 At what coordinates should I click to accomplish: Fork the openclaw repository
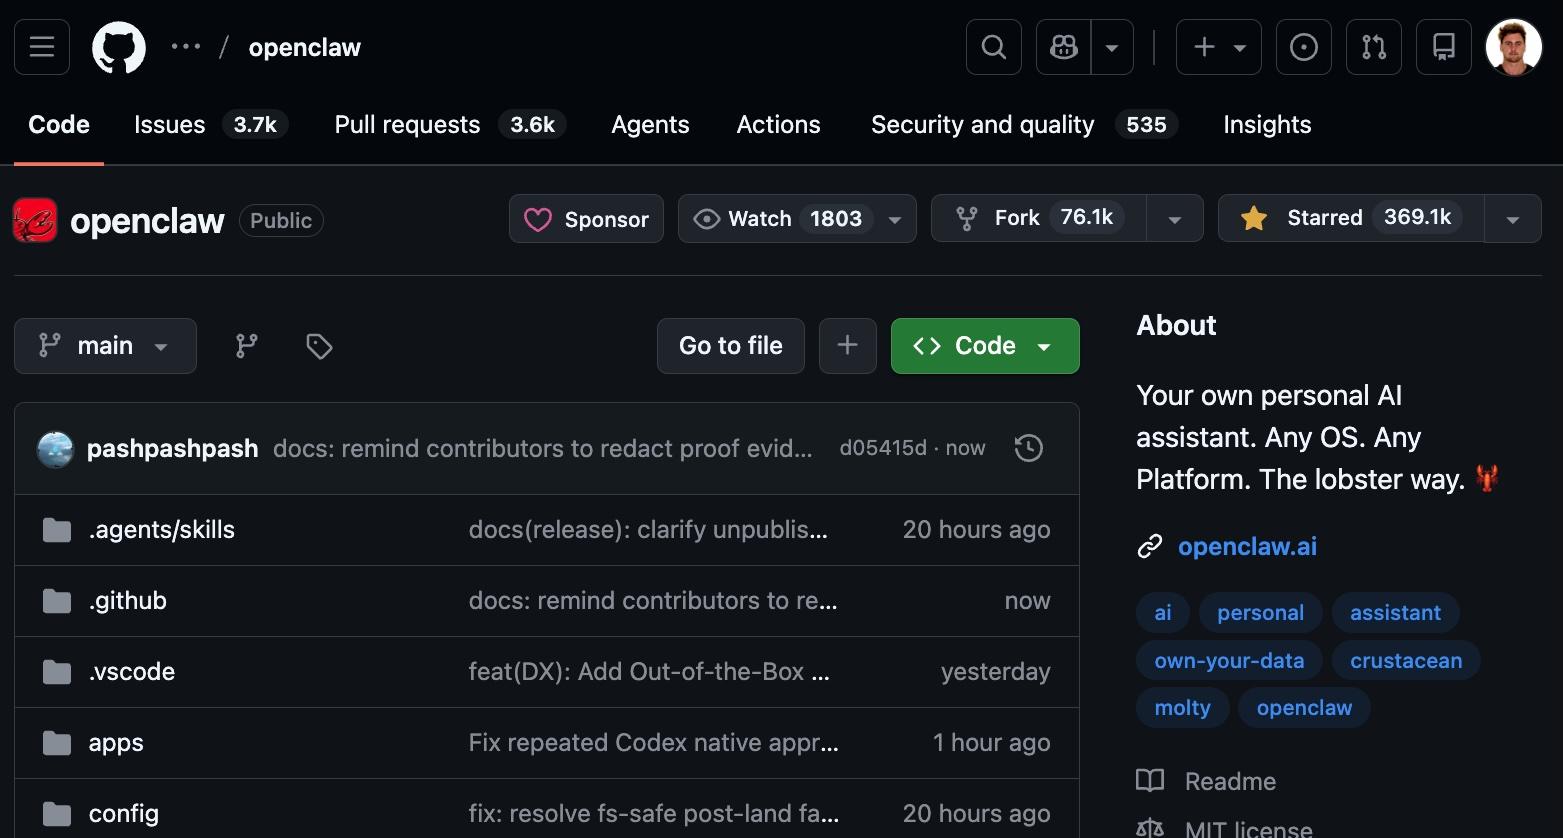(1038, 219)
